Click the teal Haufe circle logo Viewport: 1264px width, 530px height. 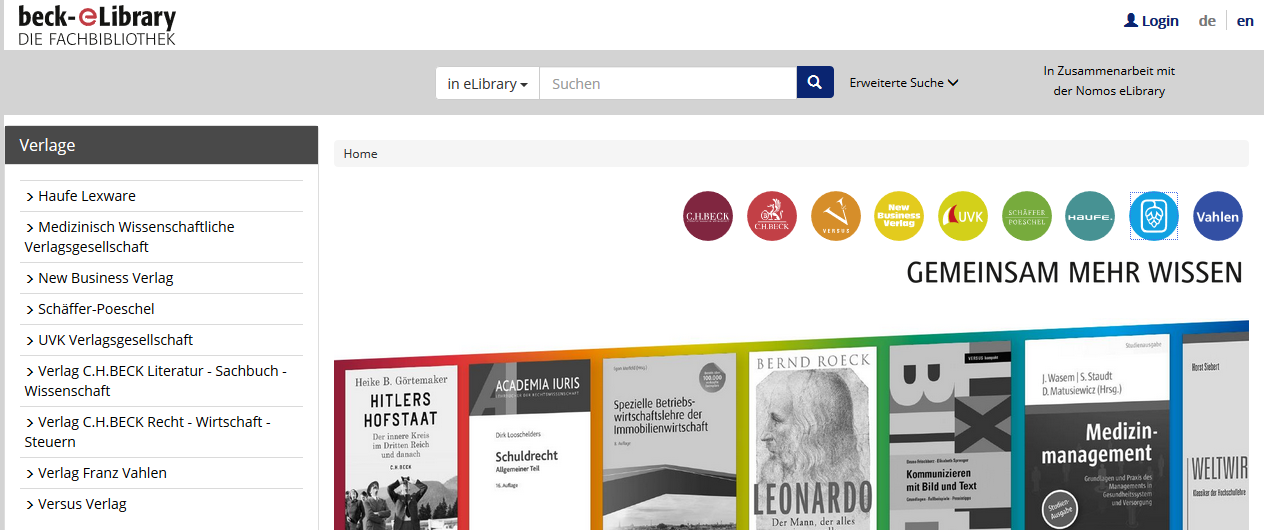point(1090,216)
